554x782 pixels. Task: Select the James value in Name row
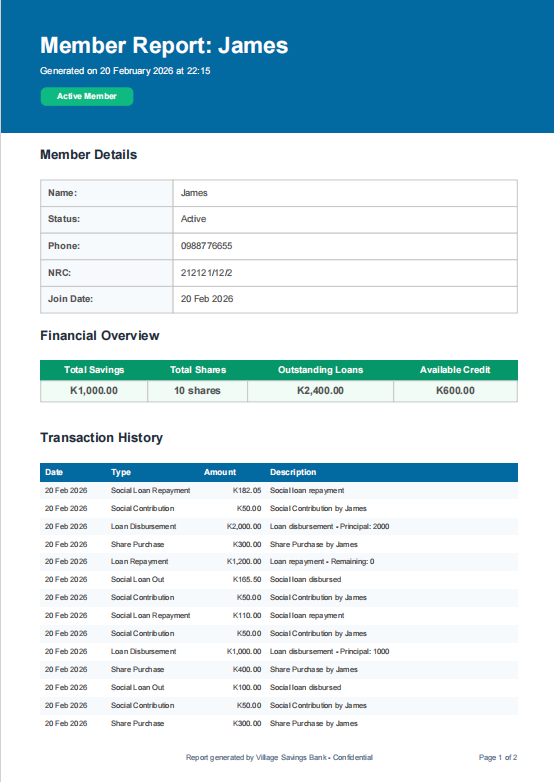(x=194, y=193)
